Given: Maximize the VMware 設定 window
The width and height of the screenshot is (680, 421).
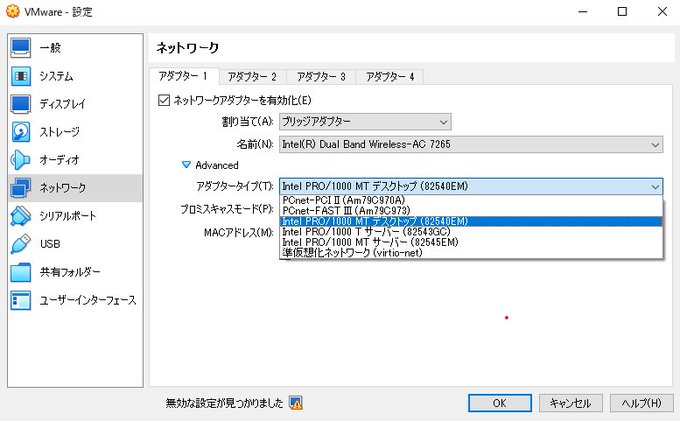Looking at the screenshot, I should 622,12.
